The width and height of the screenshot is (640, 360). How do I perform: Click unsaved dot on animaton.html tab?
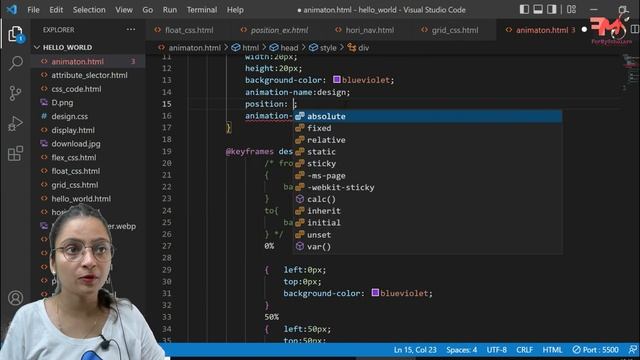(x=584, y=30)
